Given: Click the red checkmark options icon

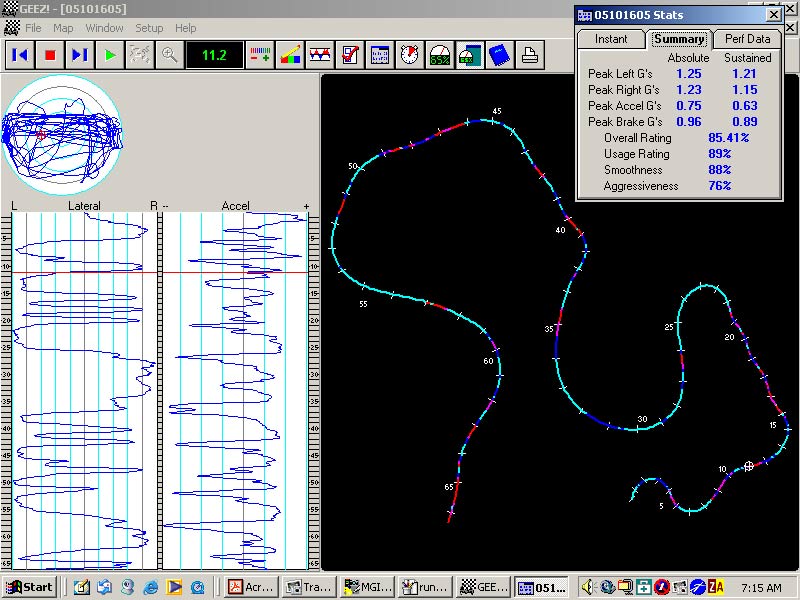Looking at the screenshot, I should [350, 55].
